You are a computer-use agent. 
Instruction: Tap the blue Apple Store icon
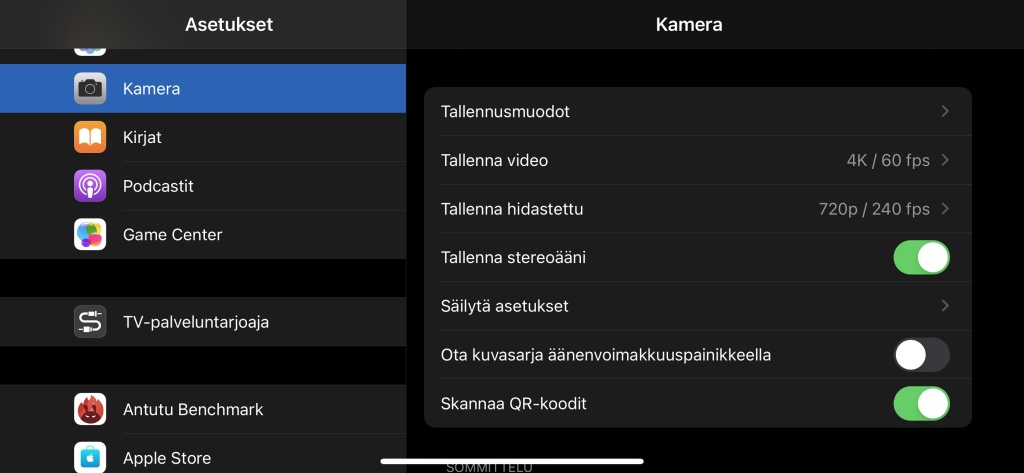89,457
